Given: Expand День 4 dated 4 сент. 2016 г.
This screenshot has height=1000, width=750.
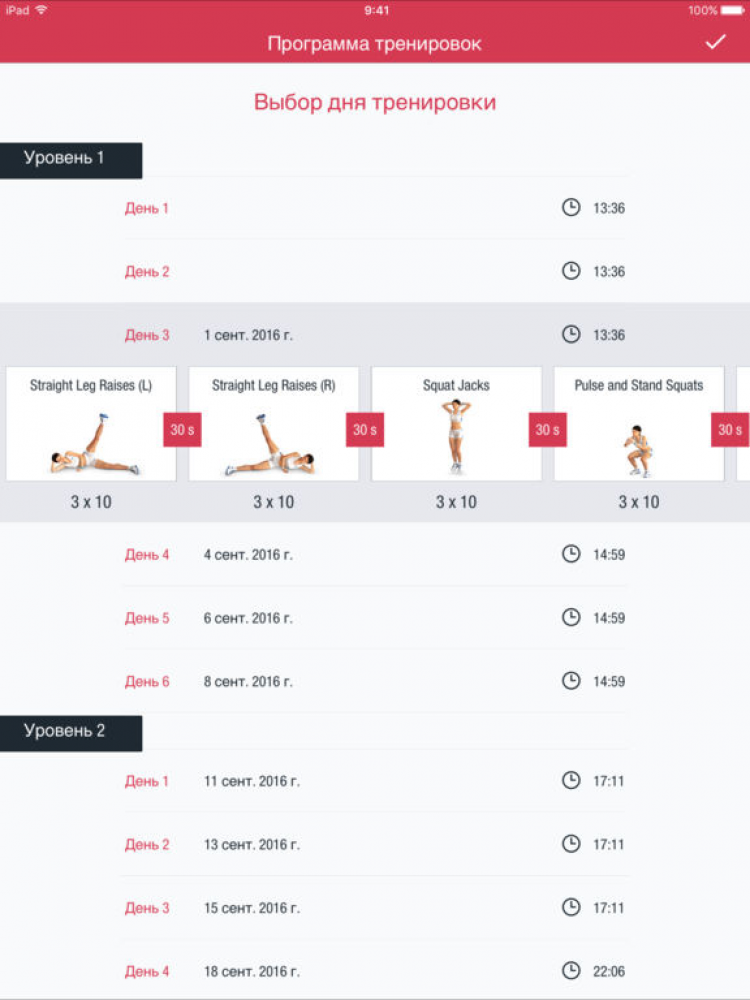Looking at the screenshot, I should click(x=147, y=554).
